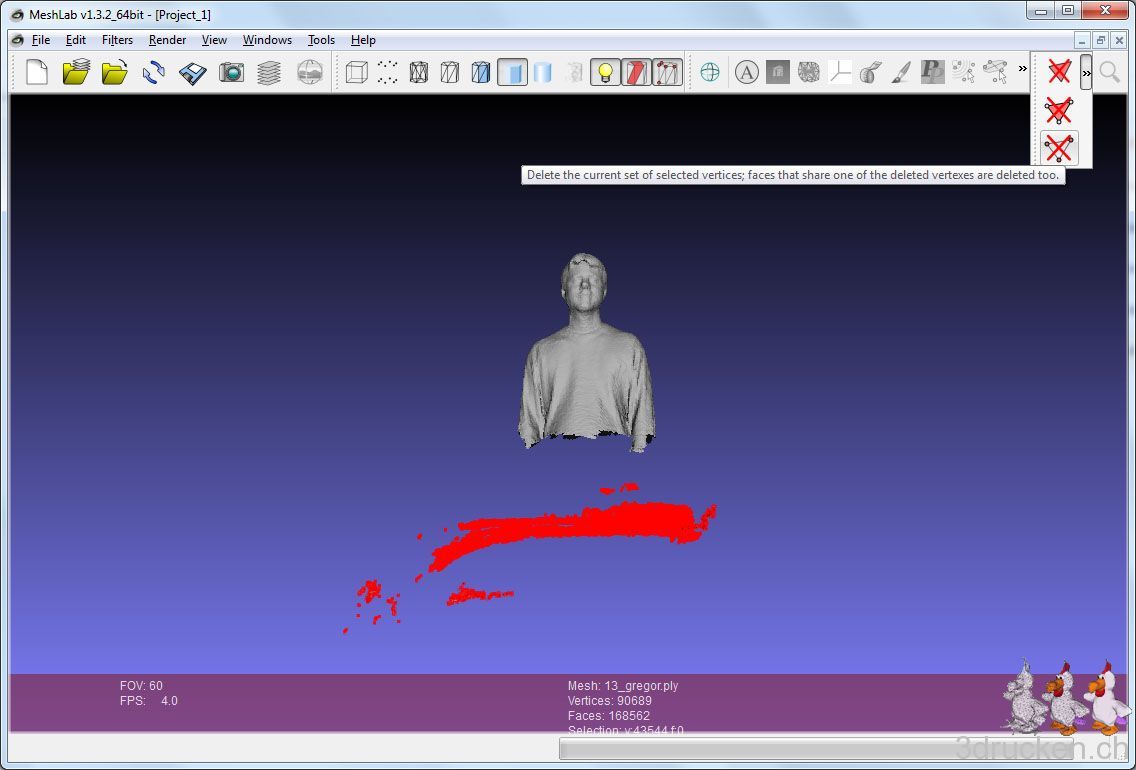Click the Delete selected faces icon
1136x770 pixels.
point(1059,72)
